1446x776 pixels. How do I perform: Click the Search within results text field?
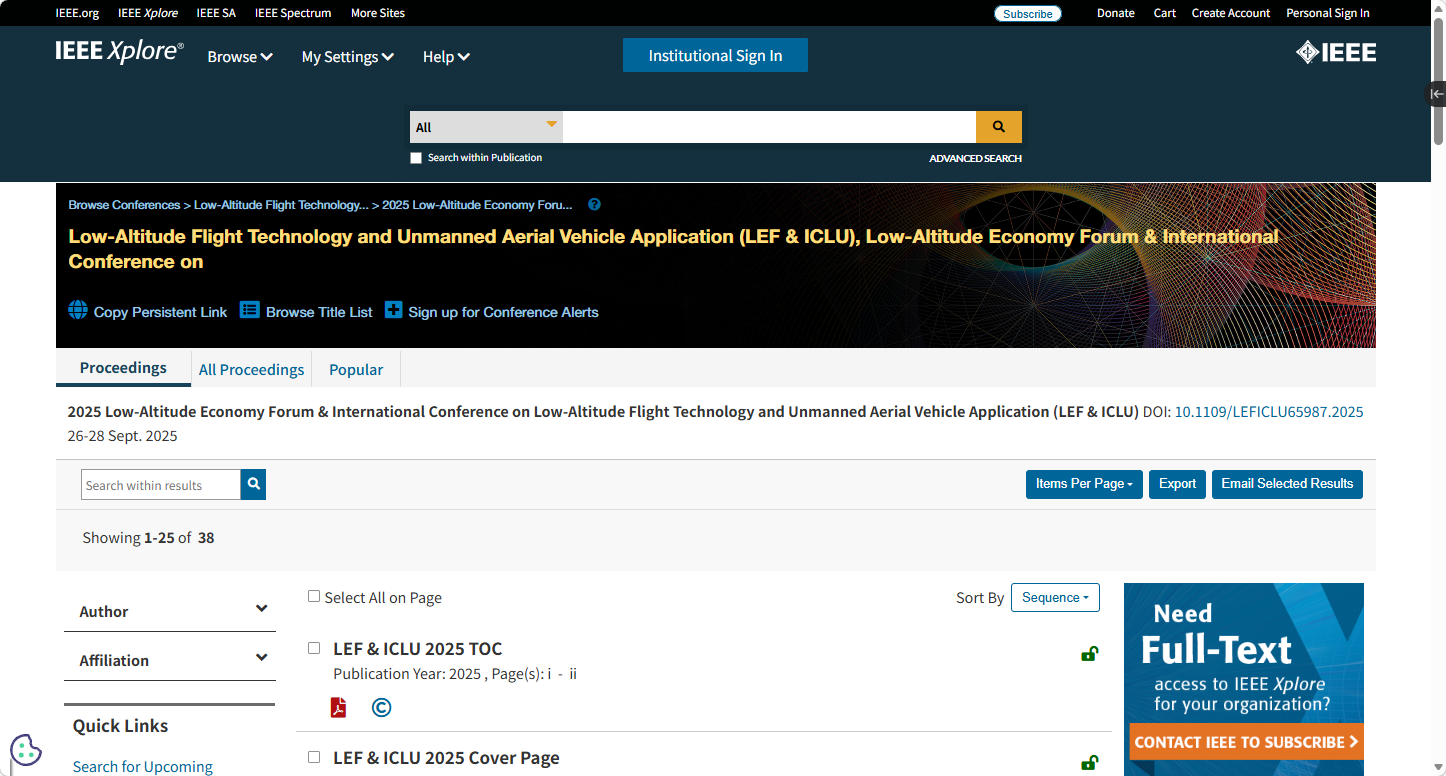point(161,485)
